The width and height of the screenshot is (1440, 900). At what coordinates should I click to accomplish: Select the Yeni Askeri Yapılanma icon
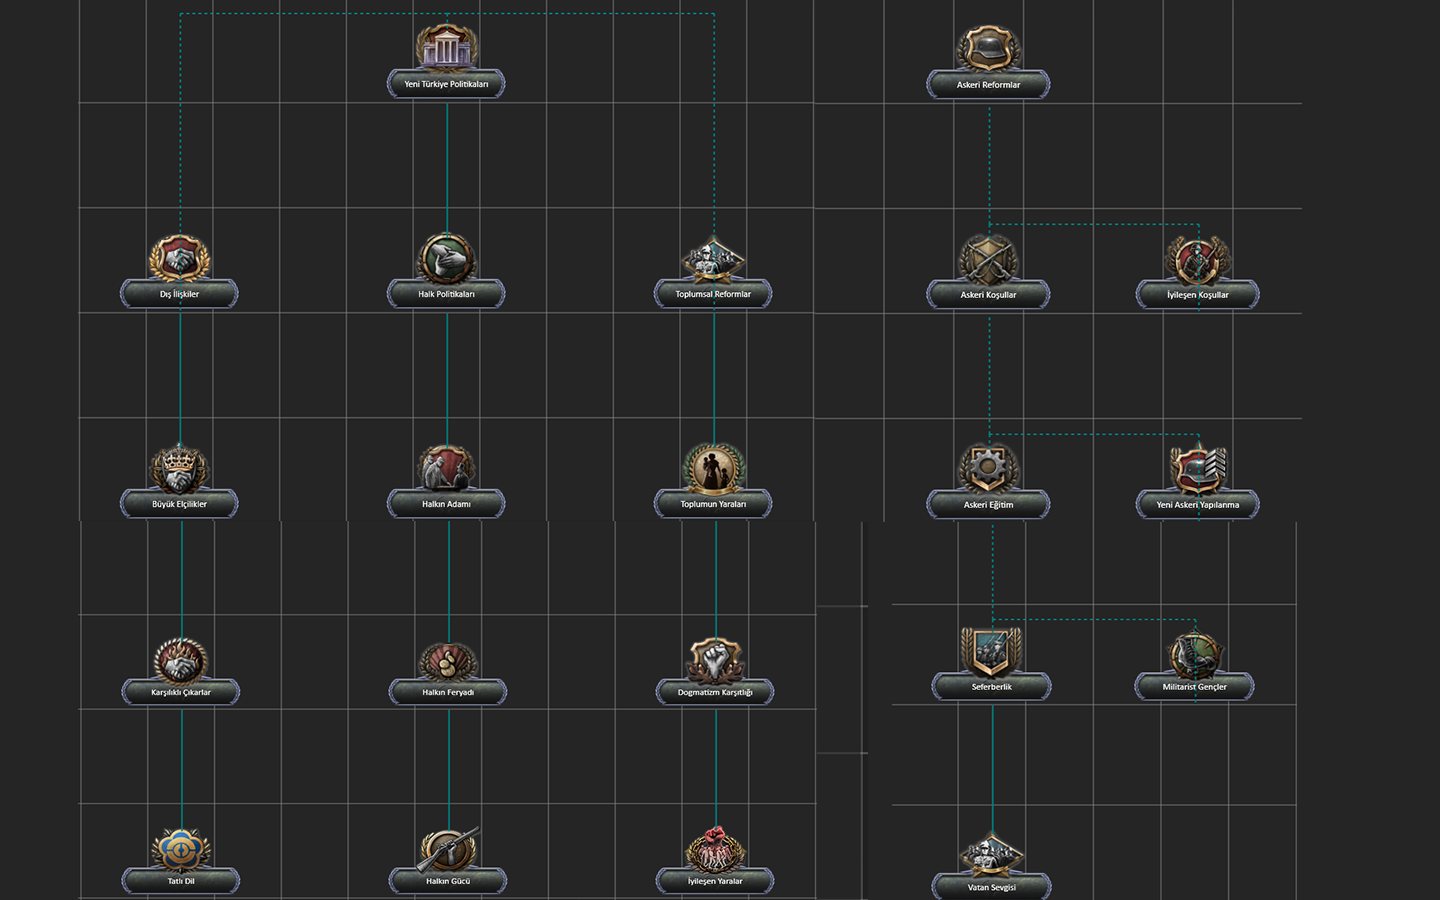1197,468
